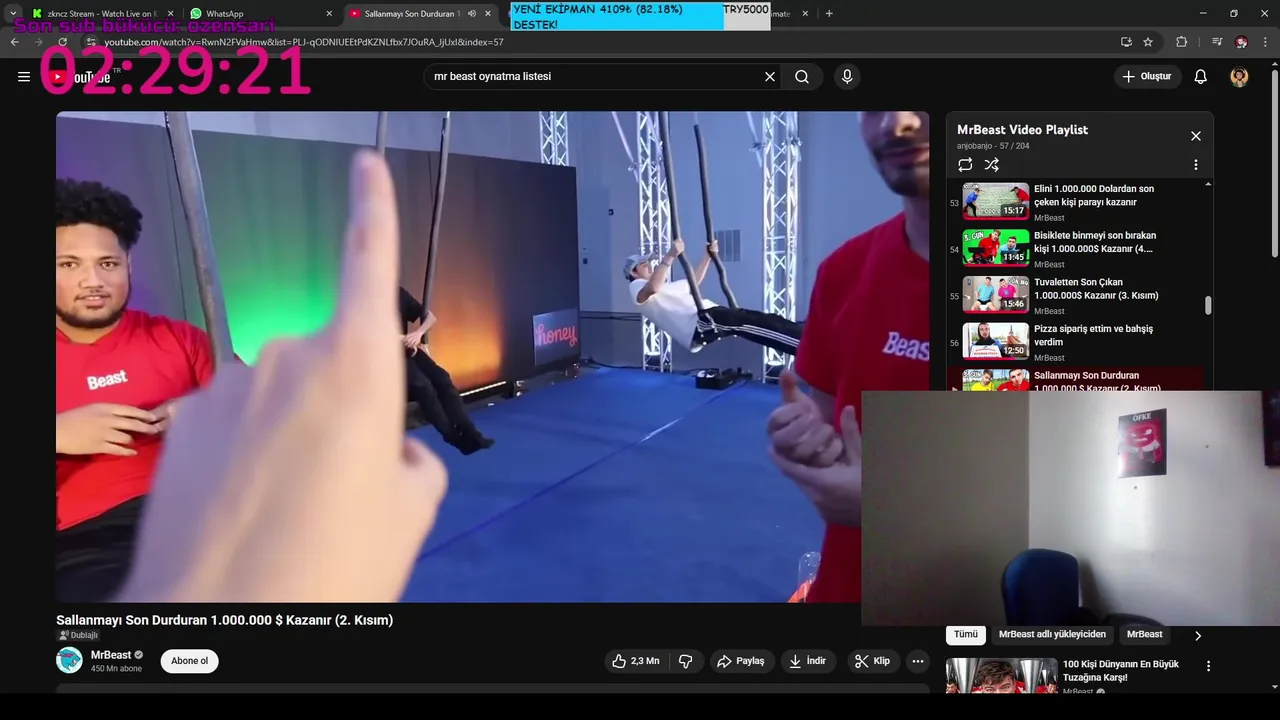Viewport: 1280px width, 720px height.
Task: Open browser extensions puzzle icon
Action: 1182,42
